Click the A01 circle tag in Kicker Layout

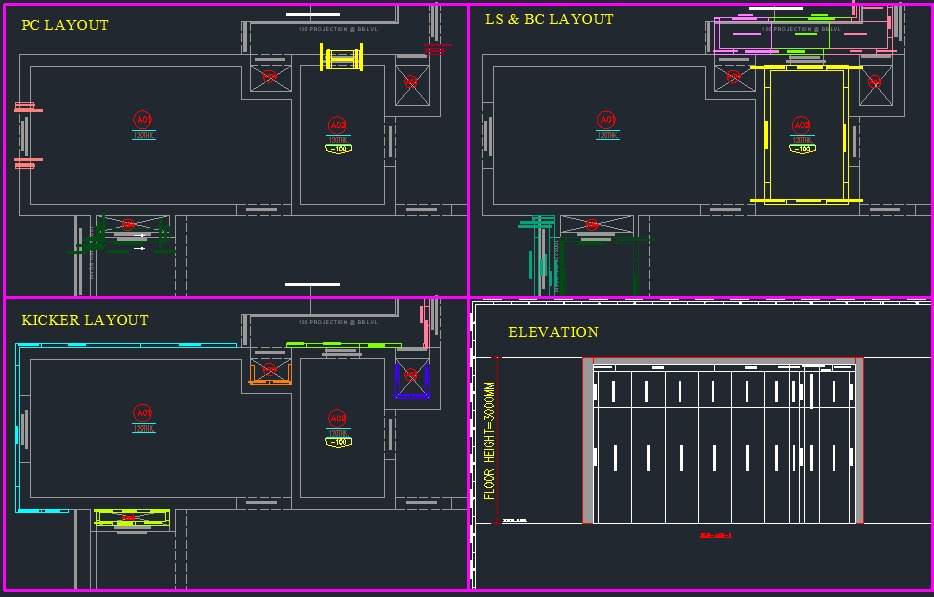(143, 413)
